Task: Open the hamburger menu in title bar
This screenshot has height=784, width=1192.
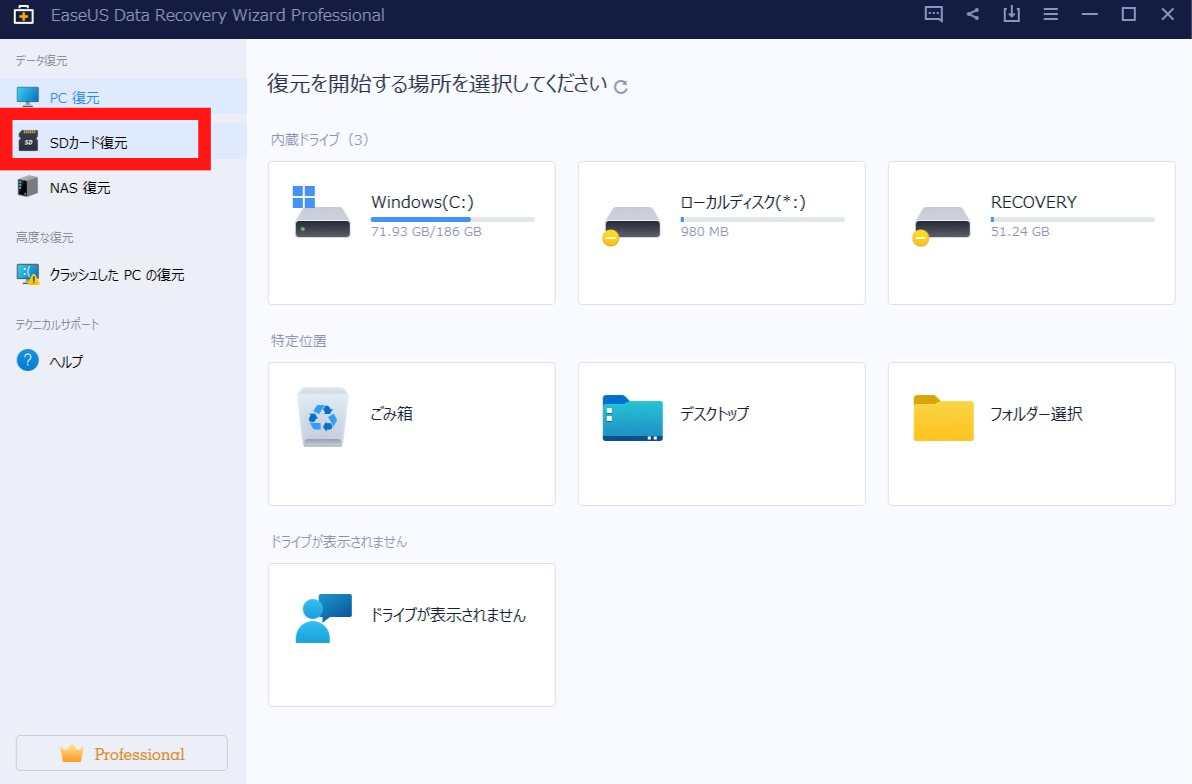Action: pos(1050,15)
